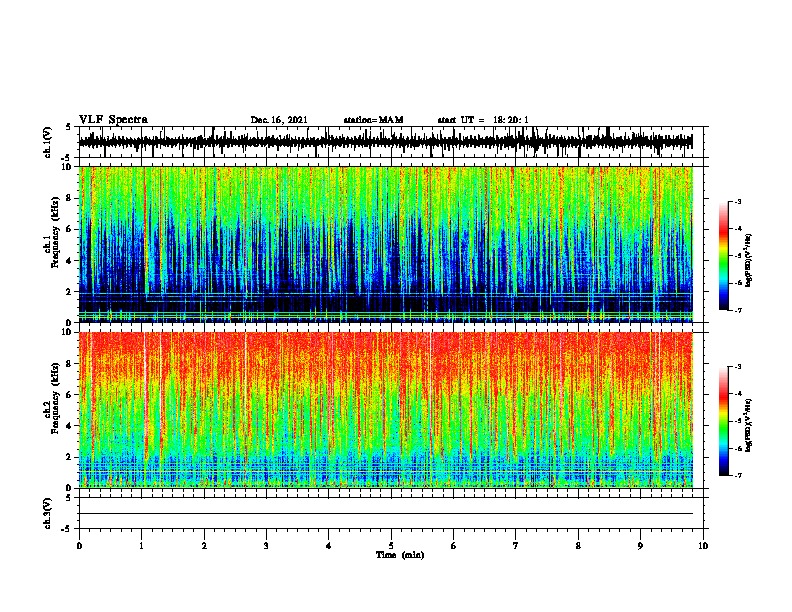Click the "ch.3(V)" axis label

tap(47, 513)
